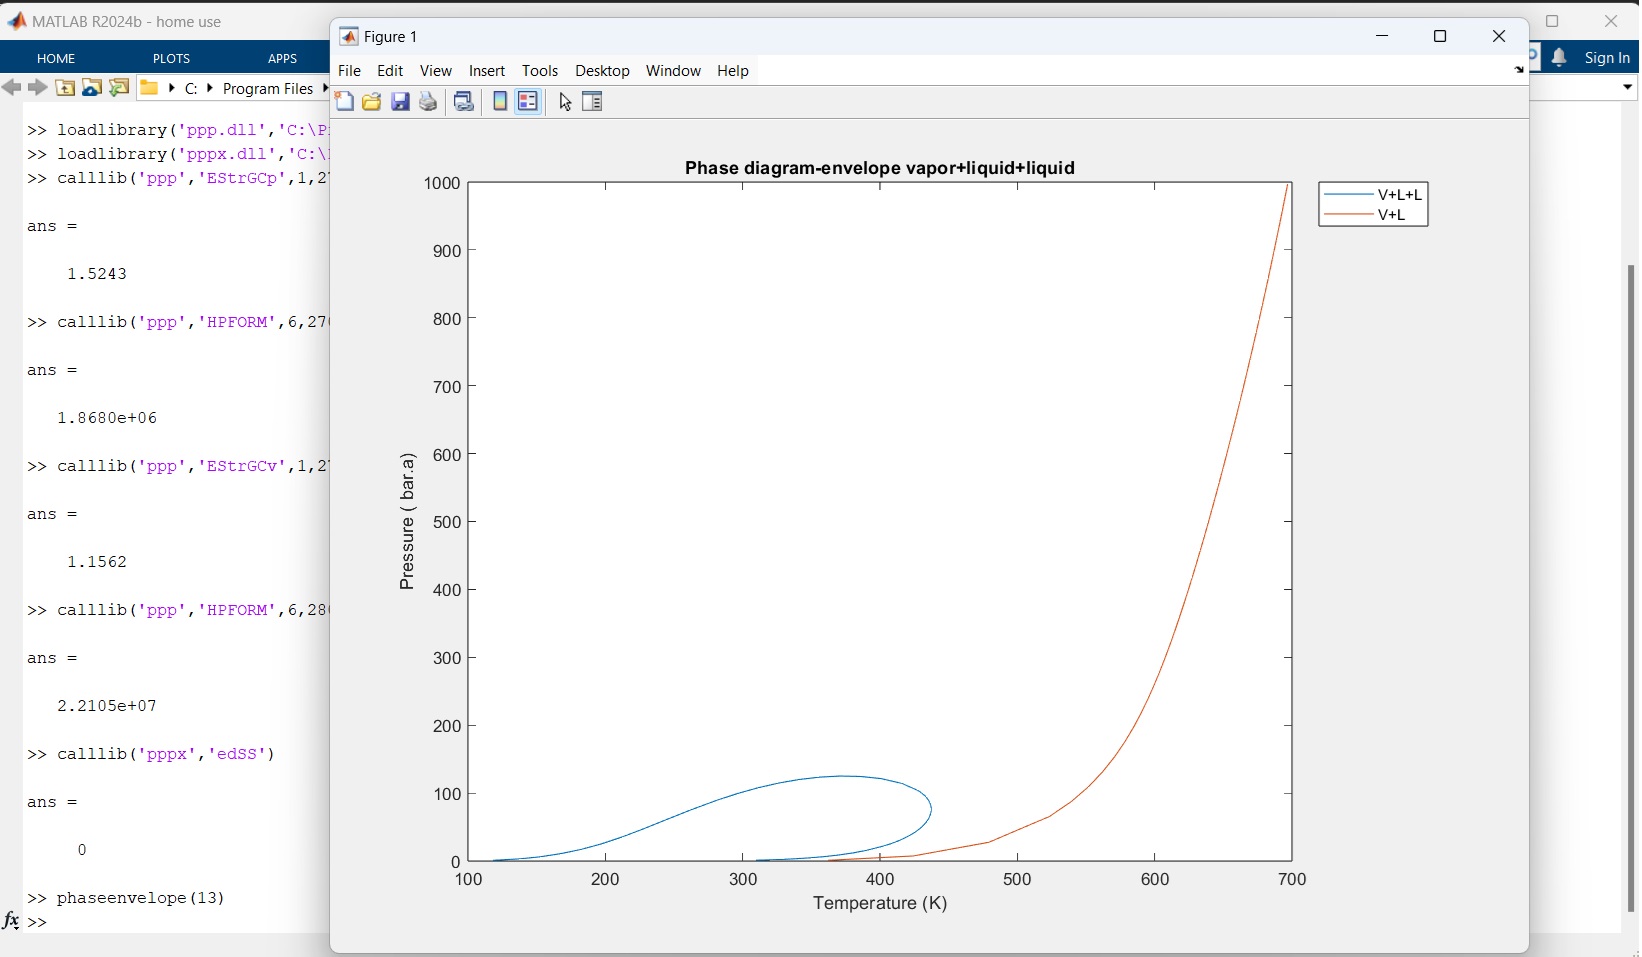
Task: Switch to the HOME tab in MATLAB
Action: (56, 58)
